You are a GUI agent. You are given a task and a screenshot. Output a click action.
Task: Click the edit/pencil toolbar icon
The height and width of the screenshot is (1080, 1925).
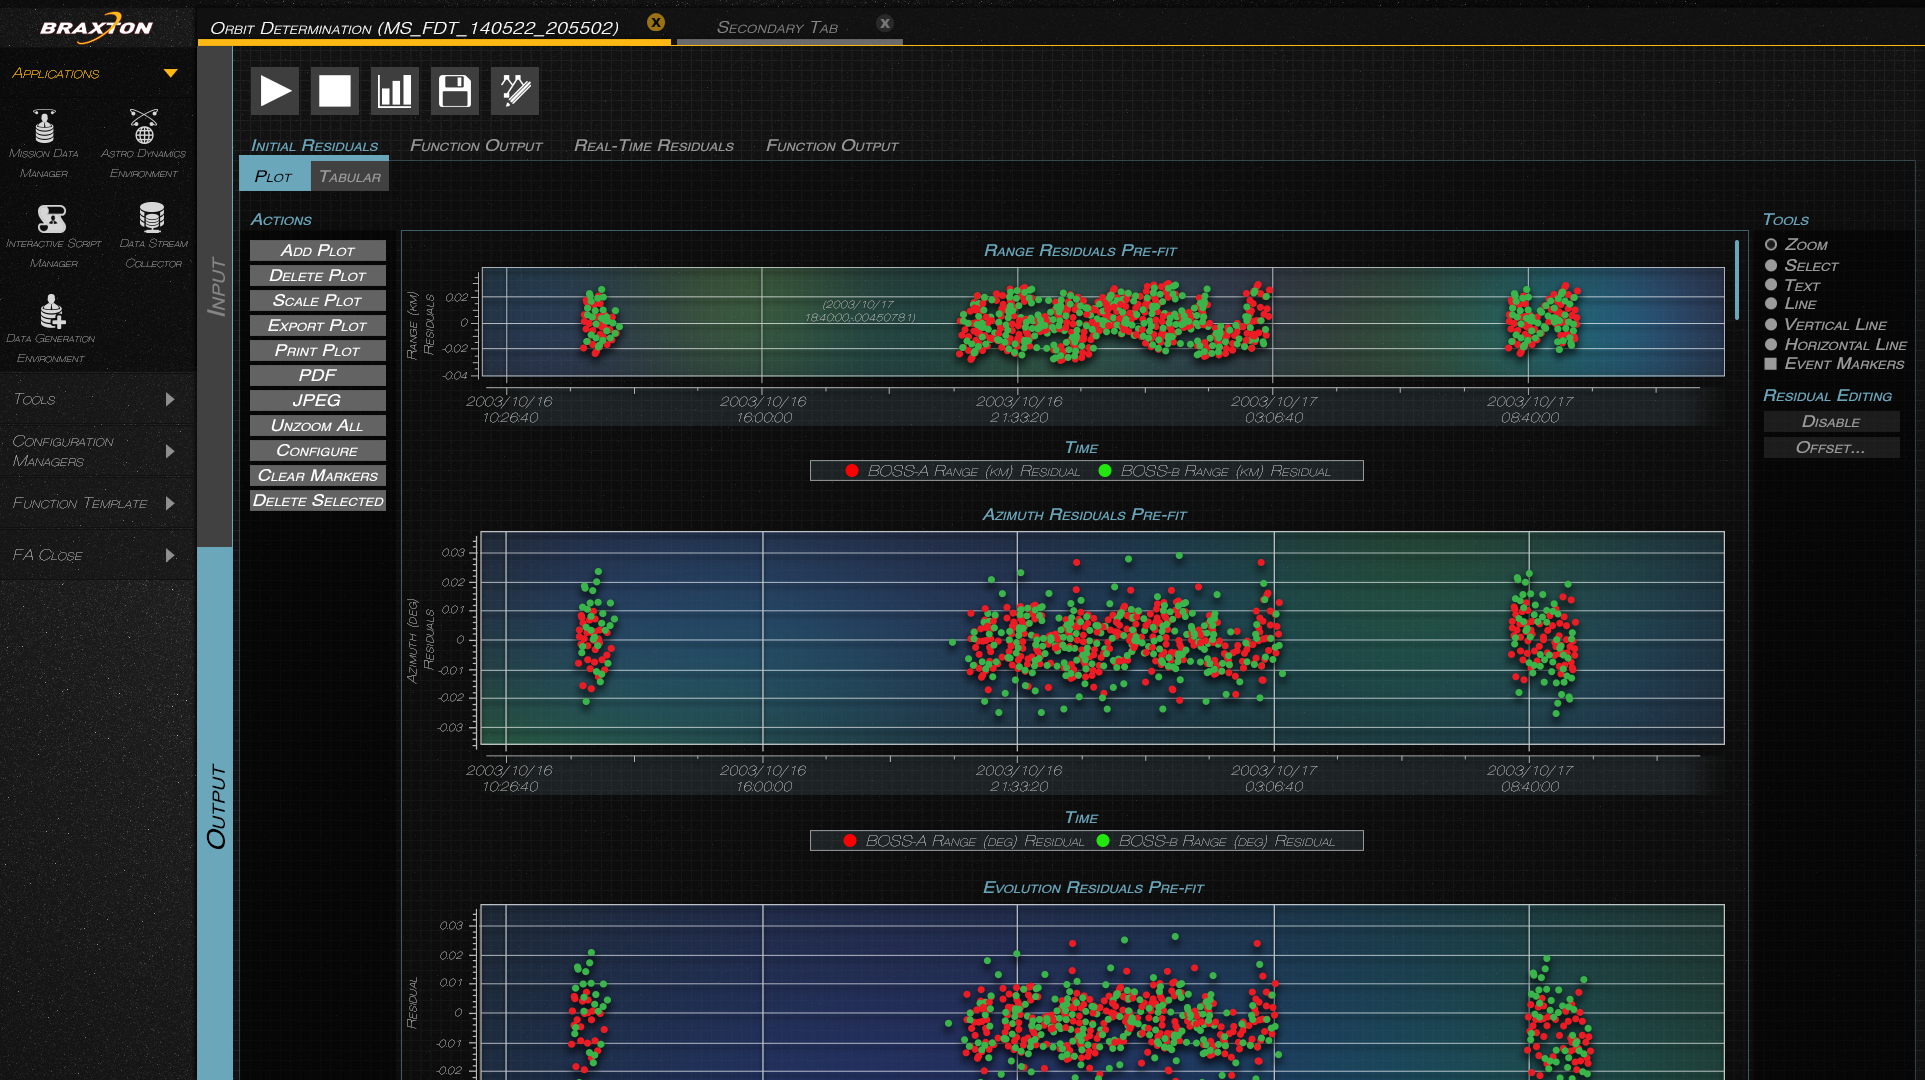[x=514, y=90]
